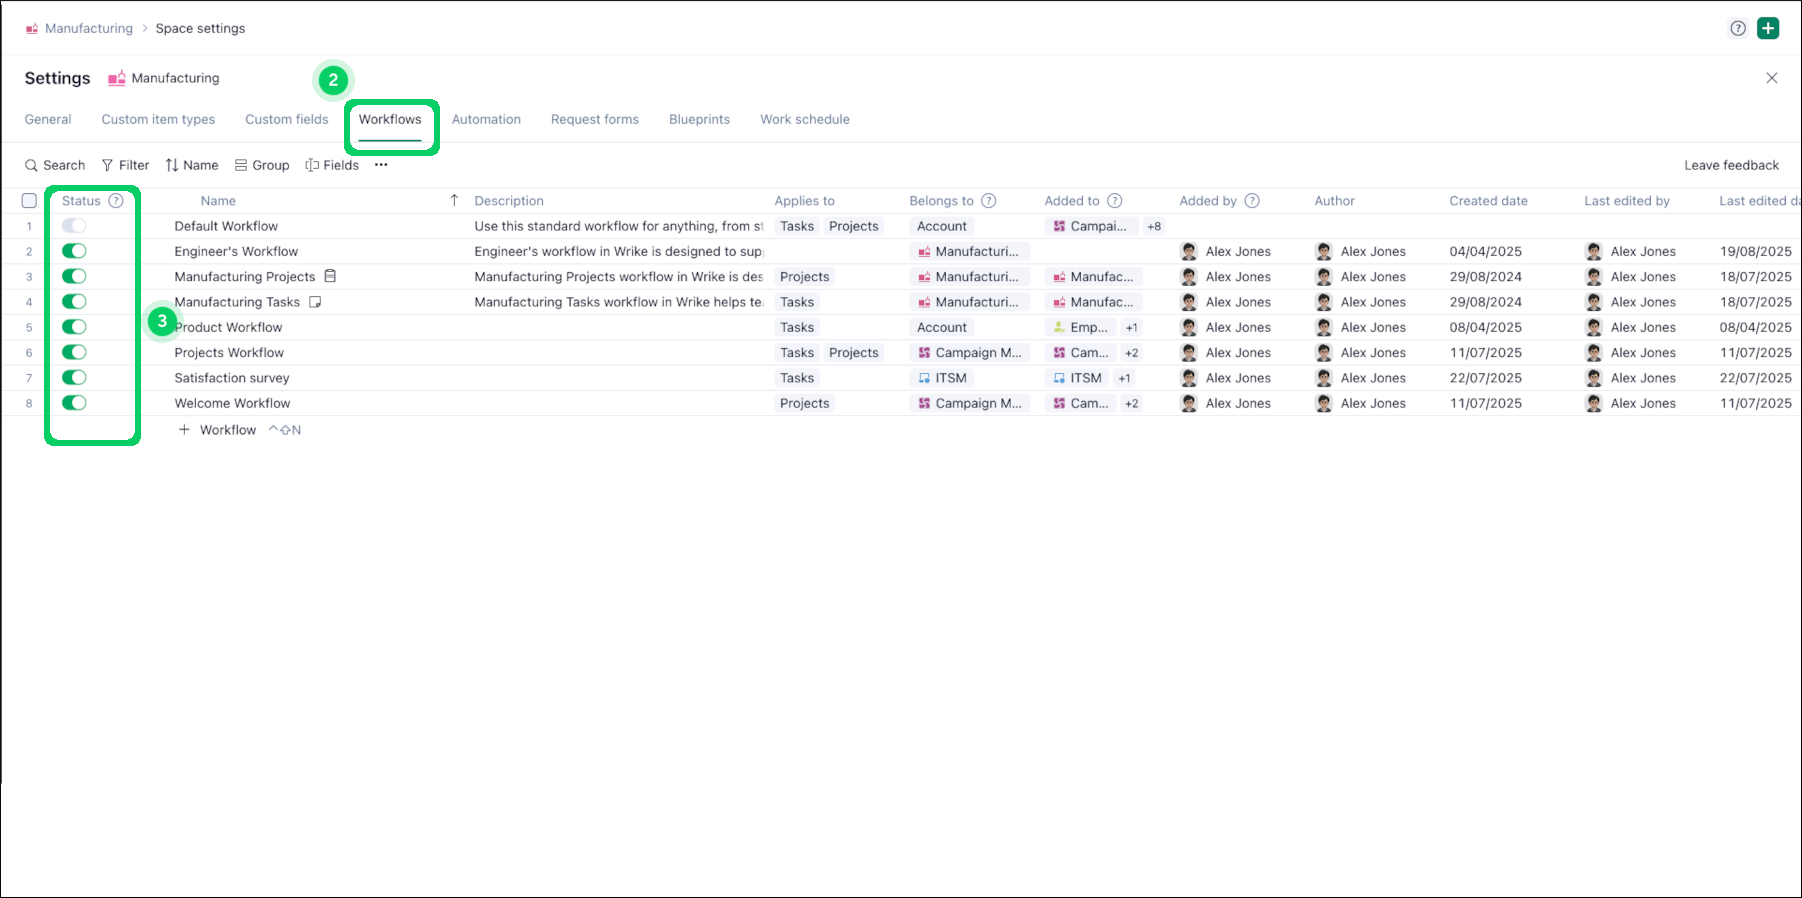Image resolution: width=1802 pixels, height=898 pixels.
Task: Open the Work schedule tab
Action: tap(805, 119)
